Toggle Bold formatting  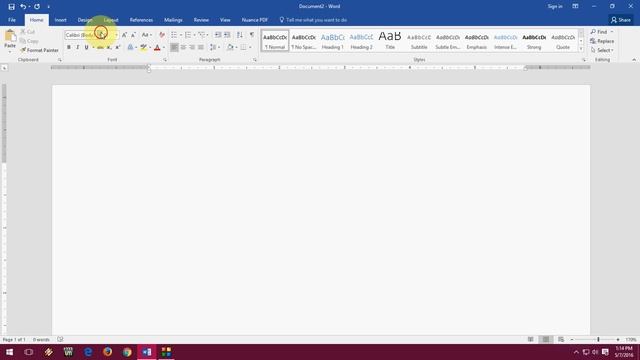pyautogui.click(x=69, y=47)
